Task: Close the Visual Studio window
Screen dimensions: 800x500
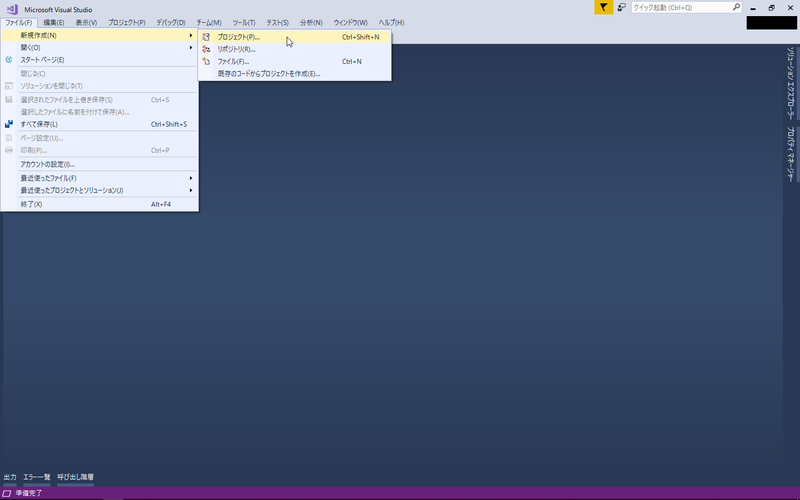Action: [790, 8]
